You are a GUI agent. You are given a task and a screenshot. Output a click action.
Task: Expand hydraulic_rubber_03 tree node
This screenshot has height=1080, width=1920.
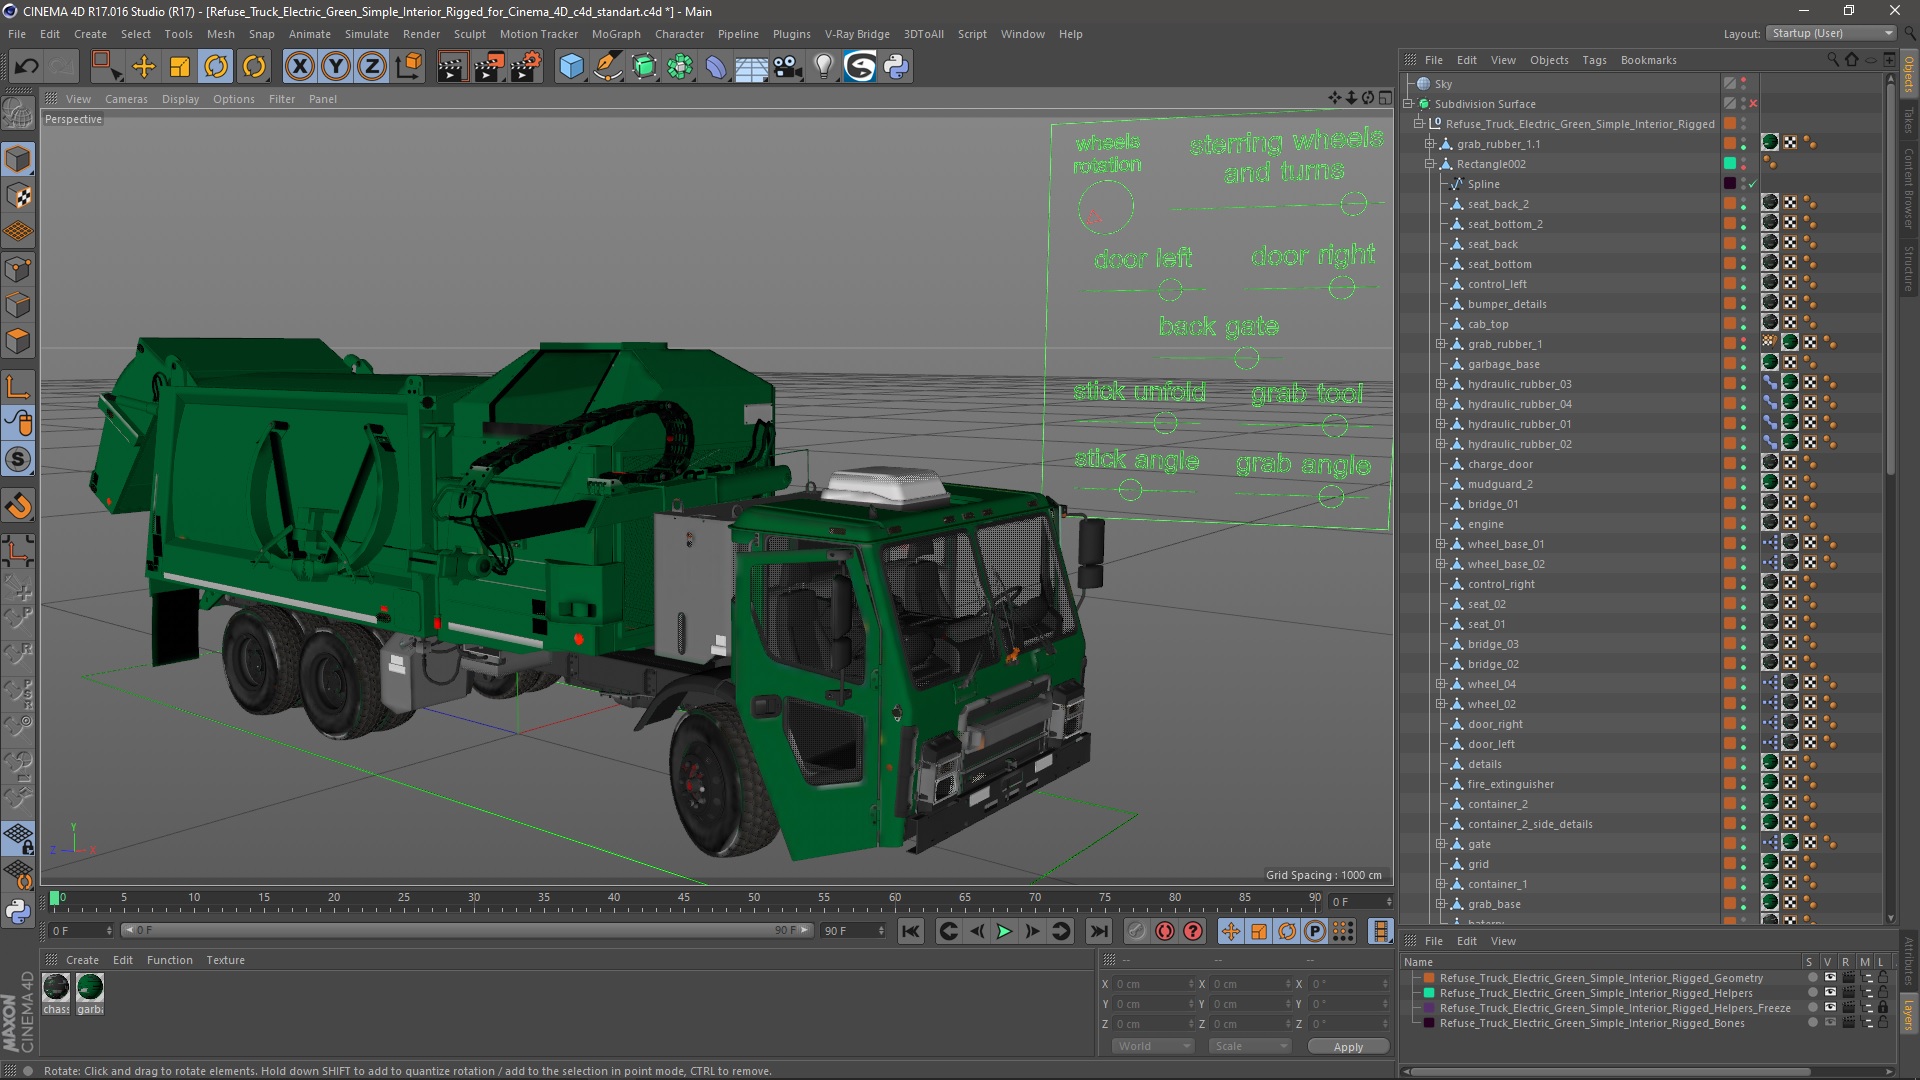click(1441, 384)
